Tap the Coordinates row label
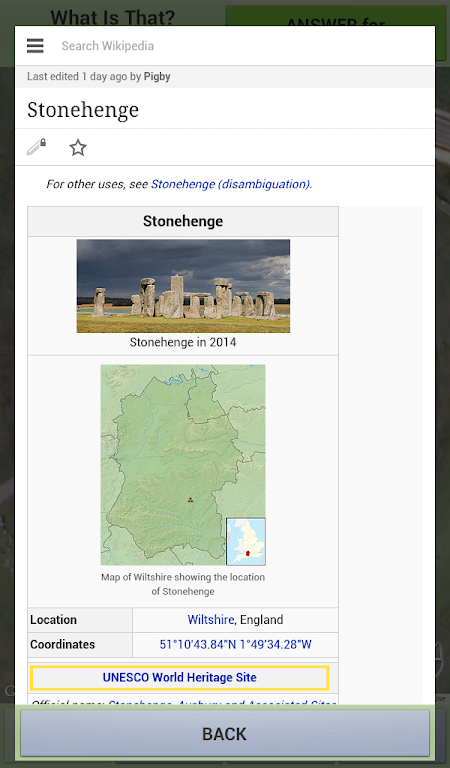The image size is (450, 768). [x=62, y=645]
